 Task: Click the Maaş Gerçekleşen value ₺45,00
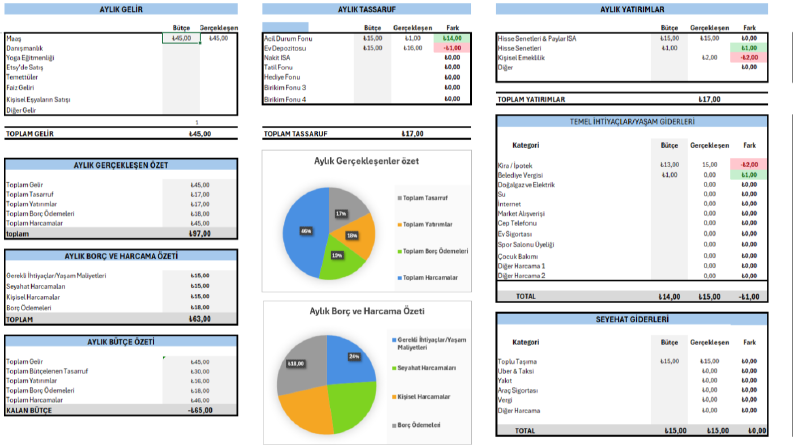click(218, 38)
